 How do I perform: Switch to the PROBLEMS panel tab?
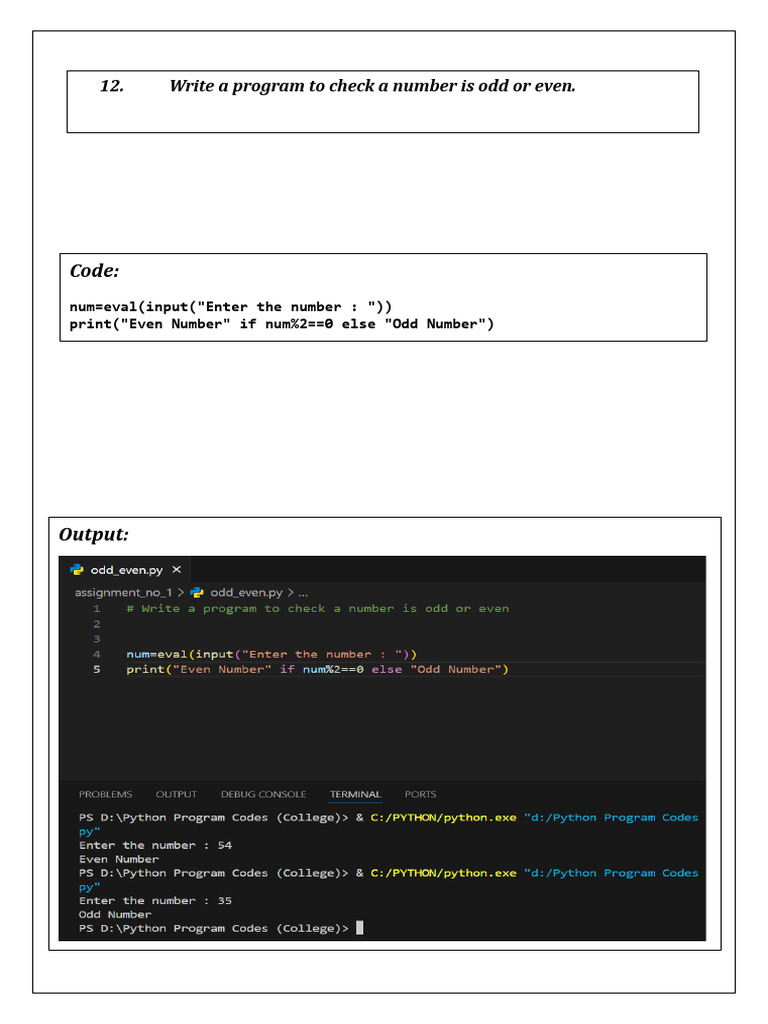(105, 795)
